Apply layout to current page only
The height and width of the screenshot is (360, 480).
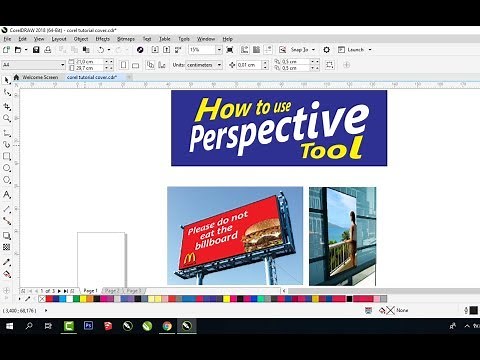pos(162,65)
